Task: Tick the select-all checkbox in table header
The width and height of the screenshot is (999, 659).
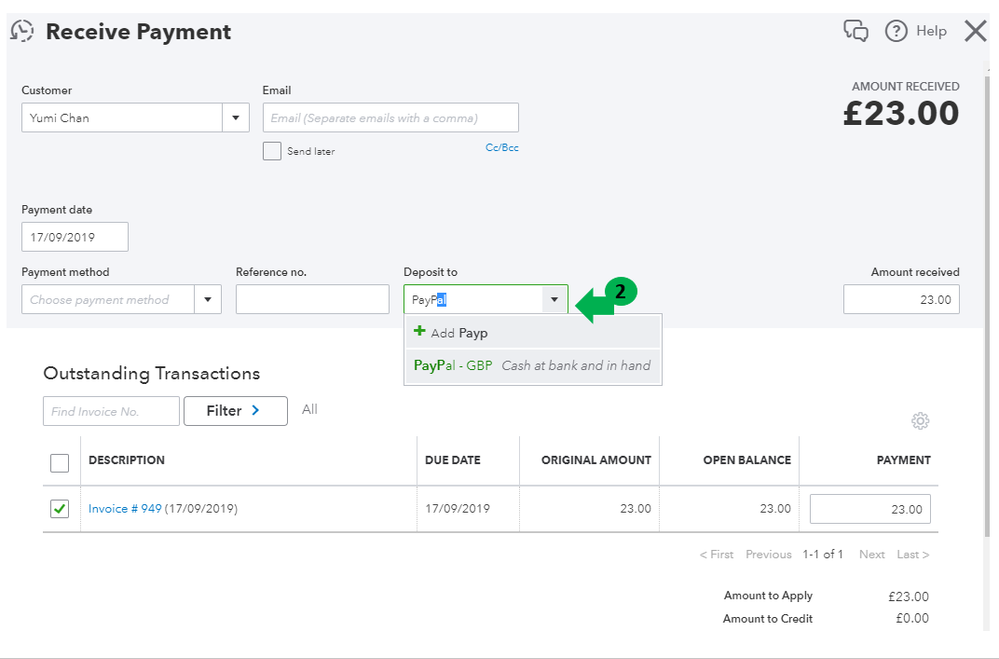Action: coord(60,462)
